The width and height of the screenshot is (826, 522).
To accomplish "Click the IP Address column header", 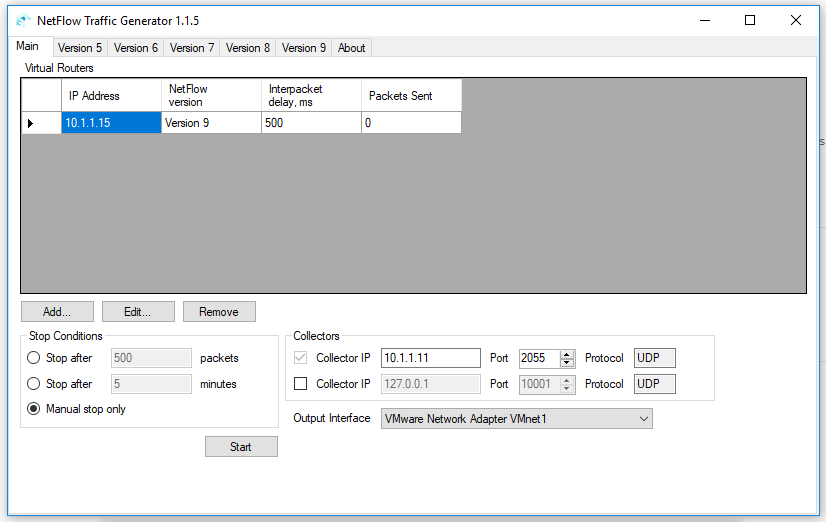I will coord(111,95).
